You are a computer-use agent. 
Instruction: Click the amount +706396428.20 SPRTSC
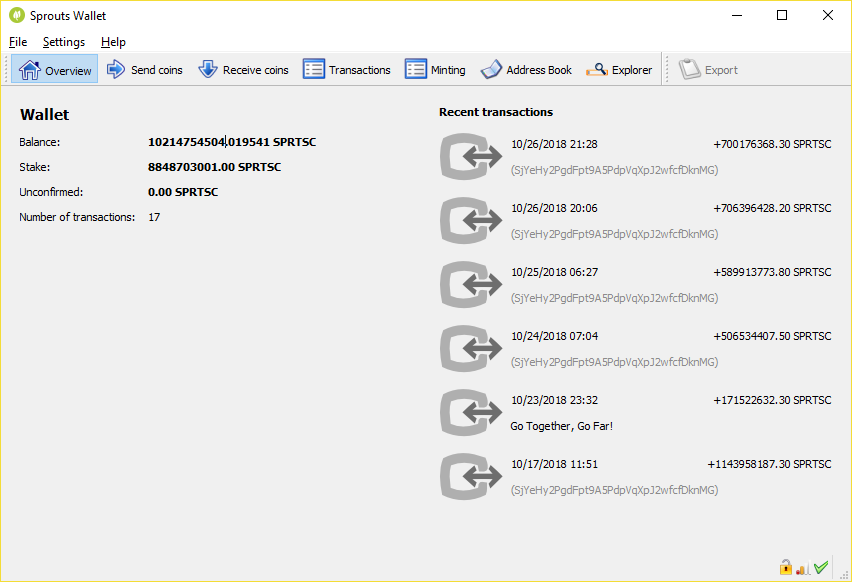pyautogui.click(x=772, y=208)
